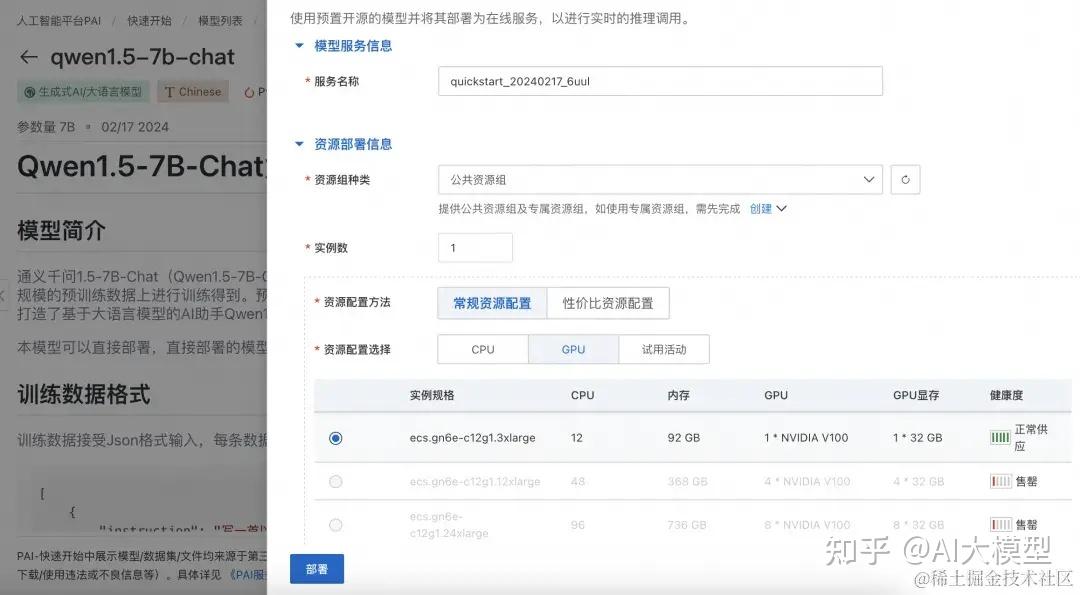Select the CPU resource option
The height and width of the screenshot is (595, 1080).
(483, 349)
